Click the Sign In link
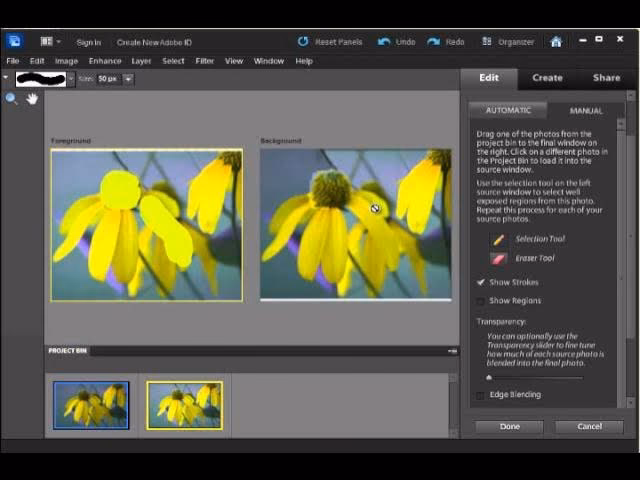 click(89, 42)
